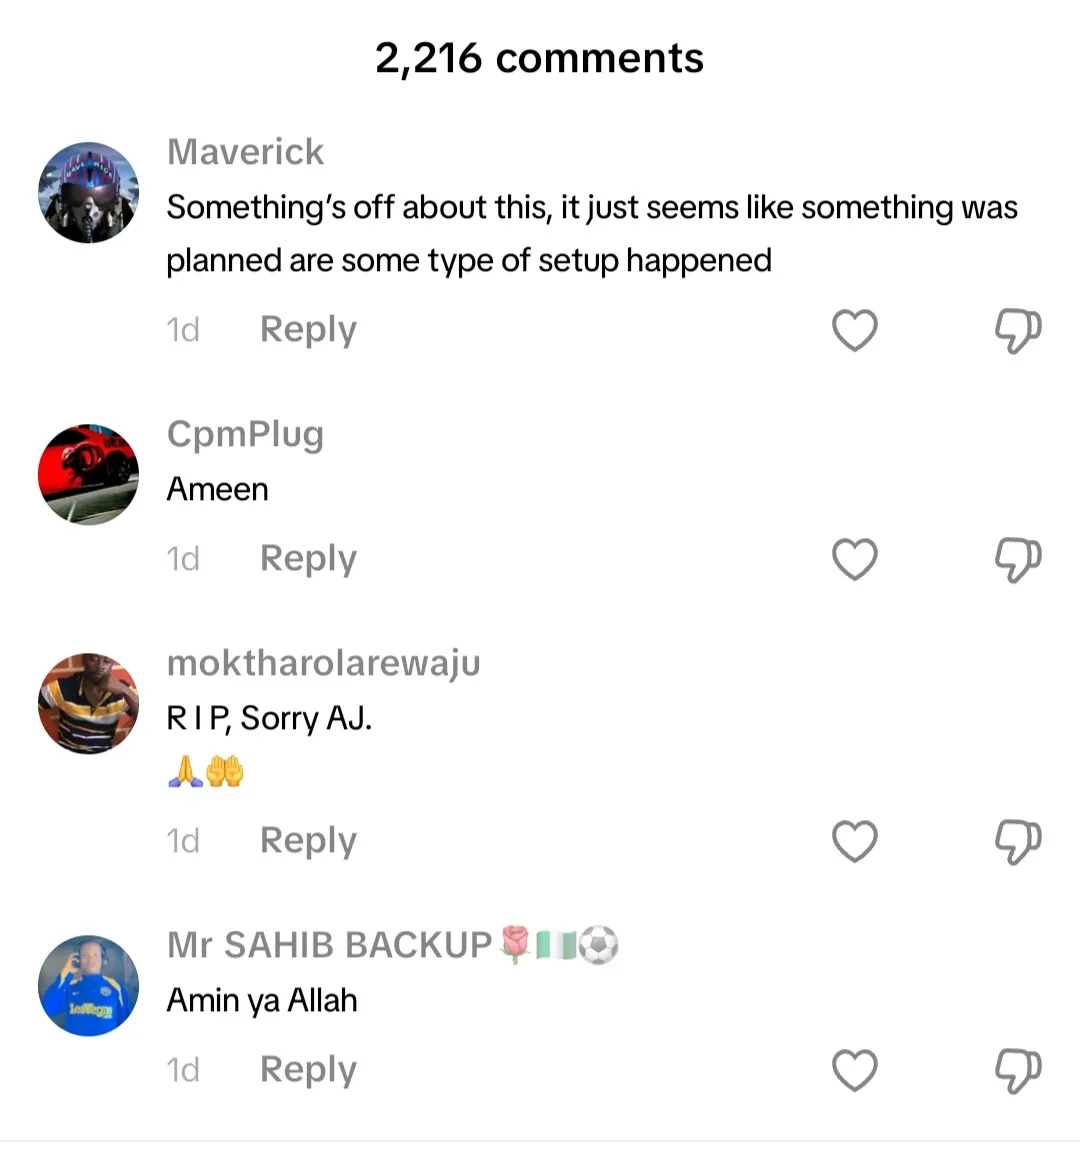Like Maverick's comment with the heart
This screenshot has height=1161, width=1080.
(x=855, y=331)
